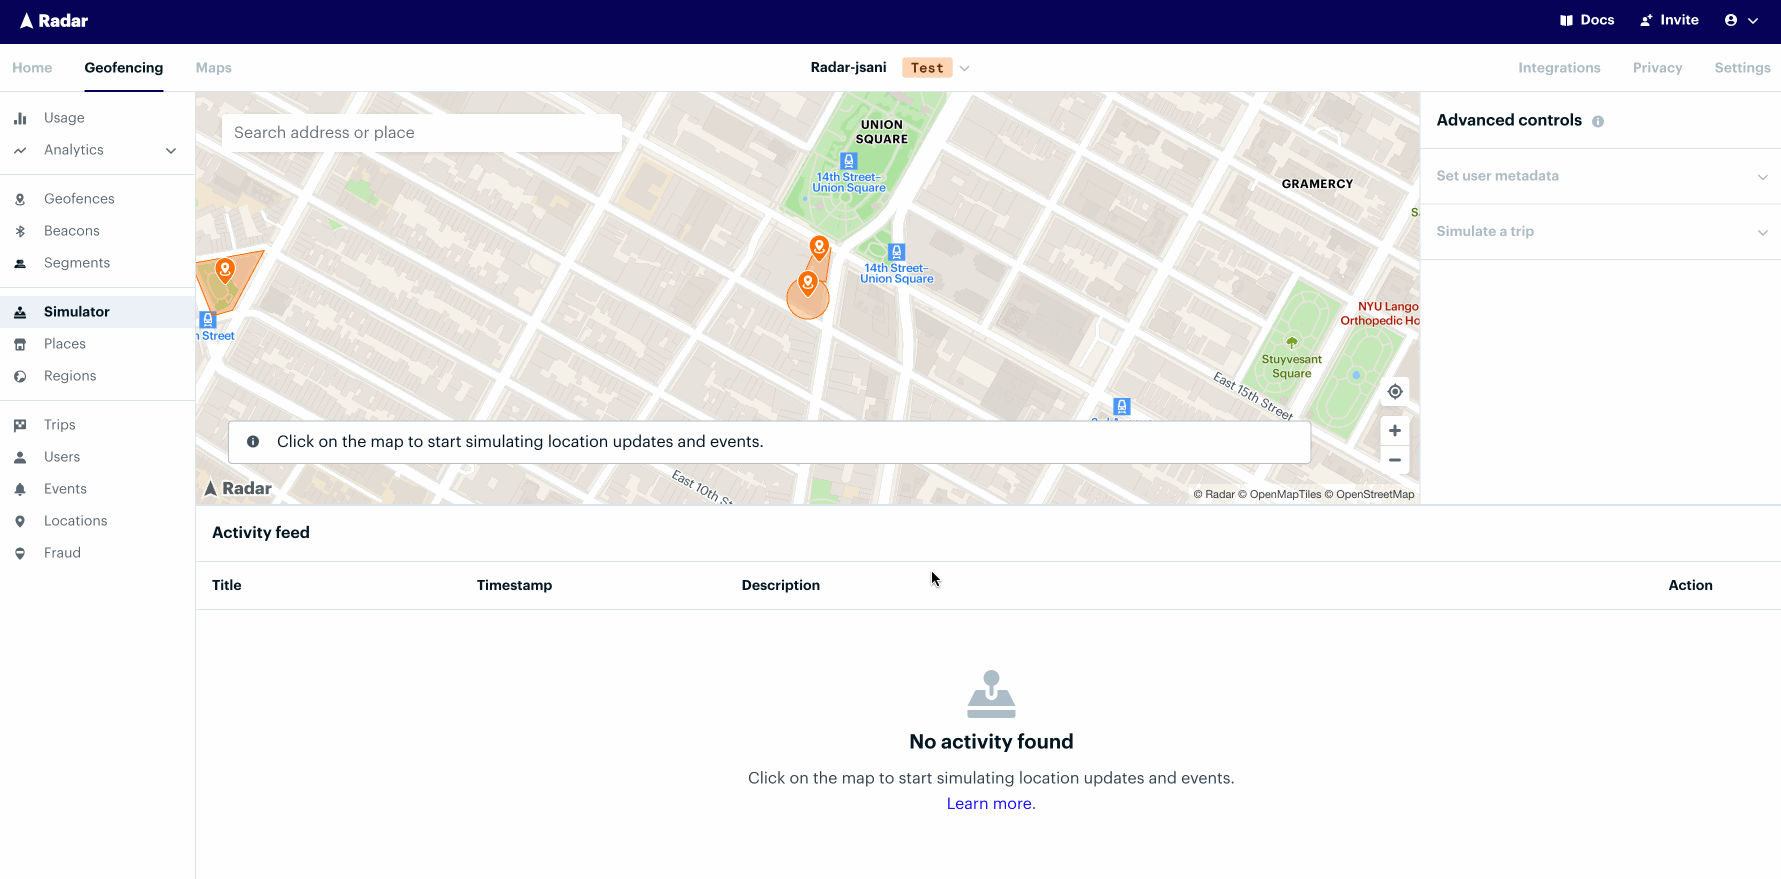The width and height of the screenshot is (1781, 879).
Task: Open Segments in the sidebar
Action: point(77,263)
